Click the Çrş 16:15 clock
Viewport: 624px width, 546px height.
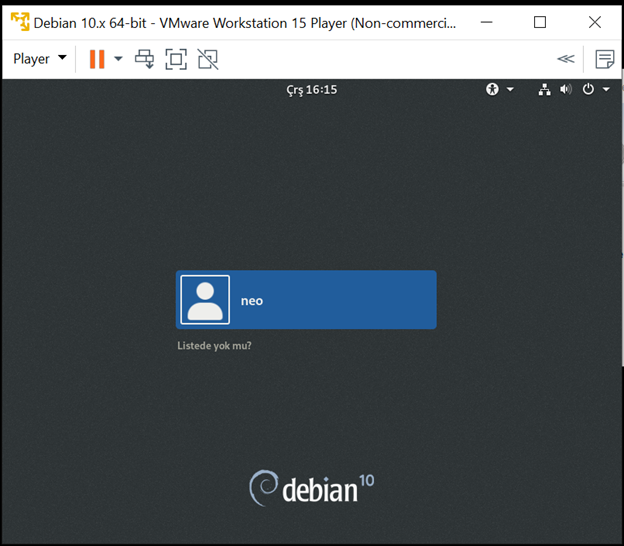312,90
